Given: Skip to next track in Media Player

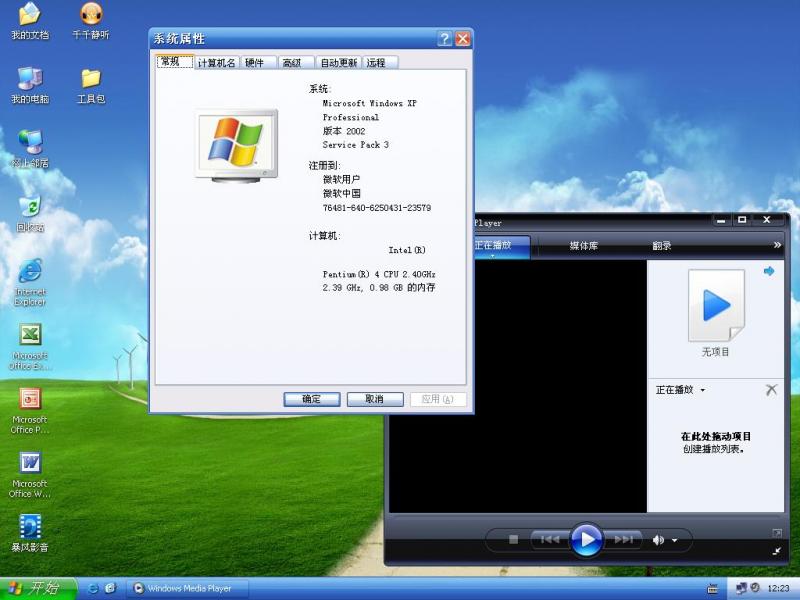Looking at the screenshot, I should coord(623,539).
